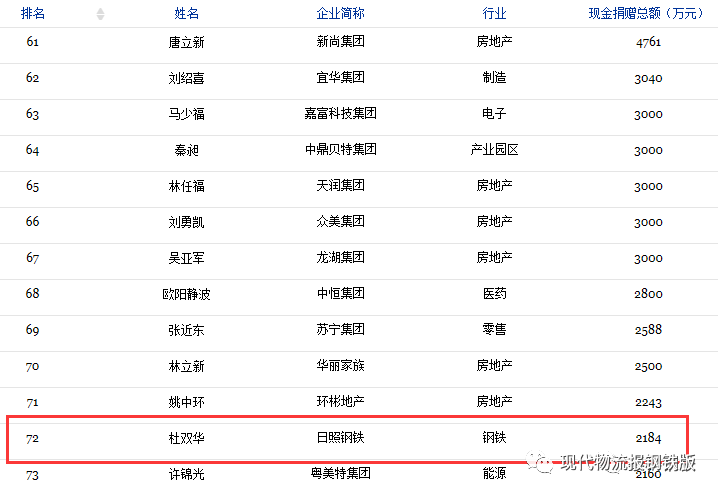Select the donation amount 2500
Screen dimensions: 718x494
(648, 366)
